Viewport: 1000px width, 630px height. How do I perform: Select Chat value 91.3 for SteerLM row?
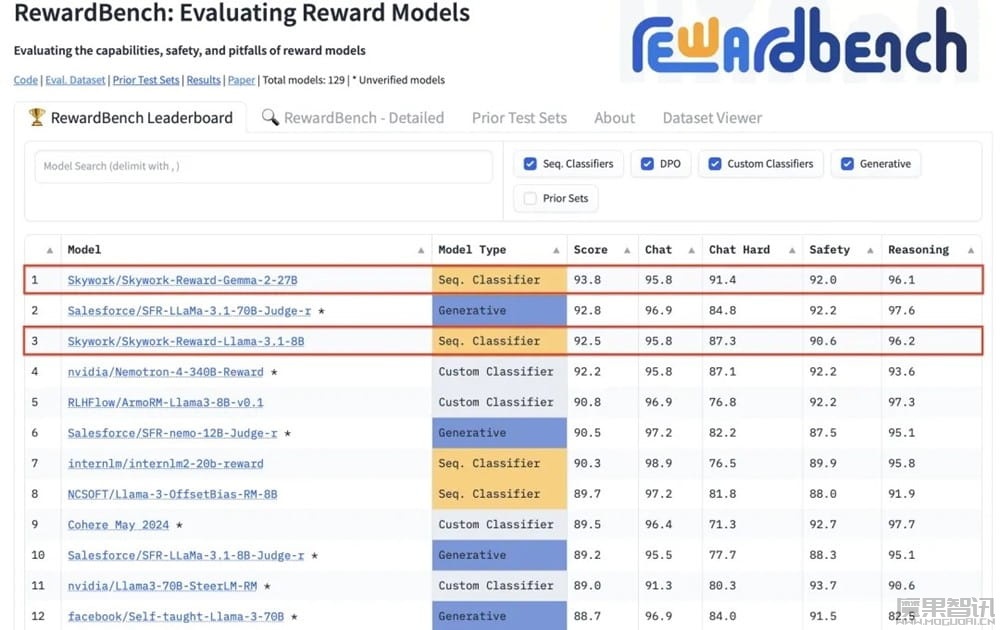pyautogui.click(x=658, y=586)
